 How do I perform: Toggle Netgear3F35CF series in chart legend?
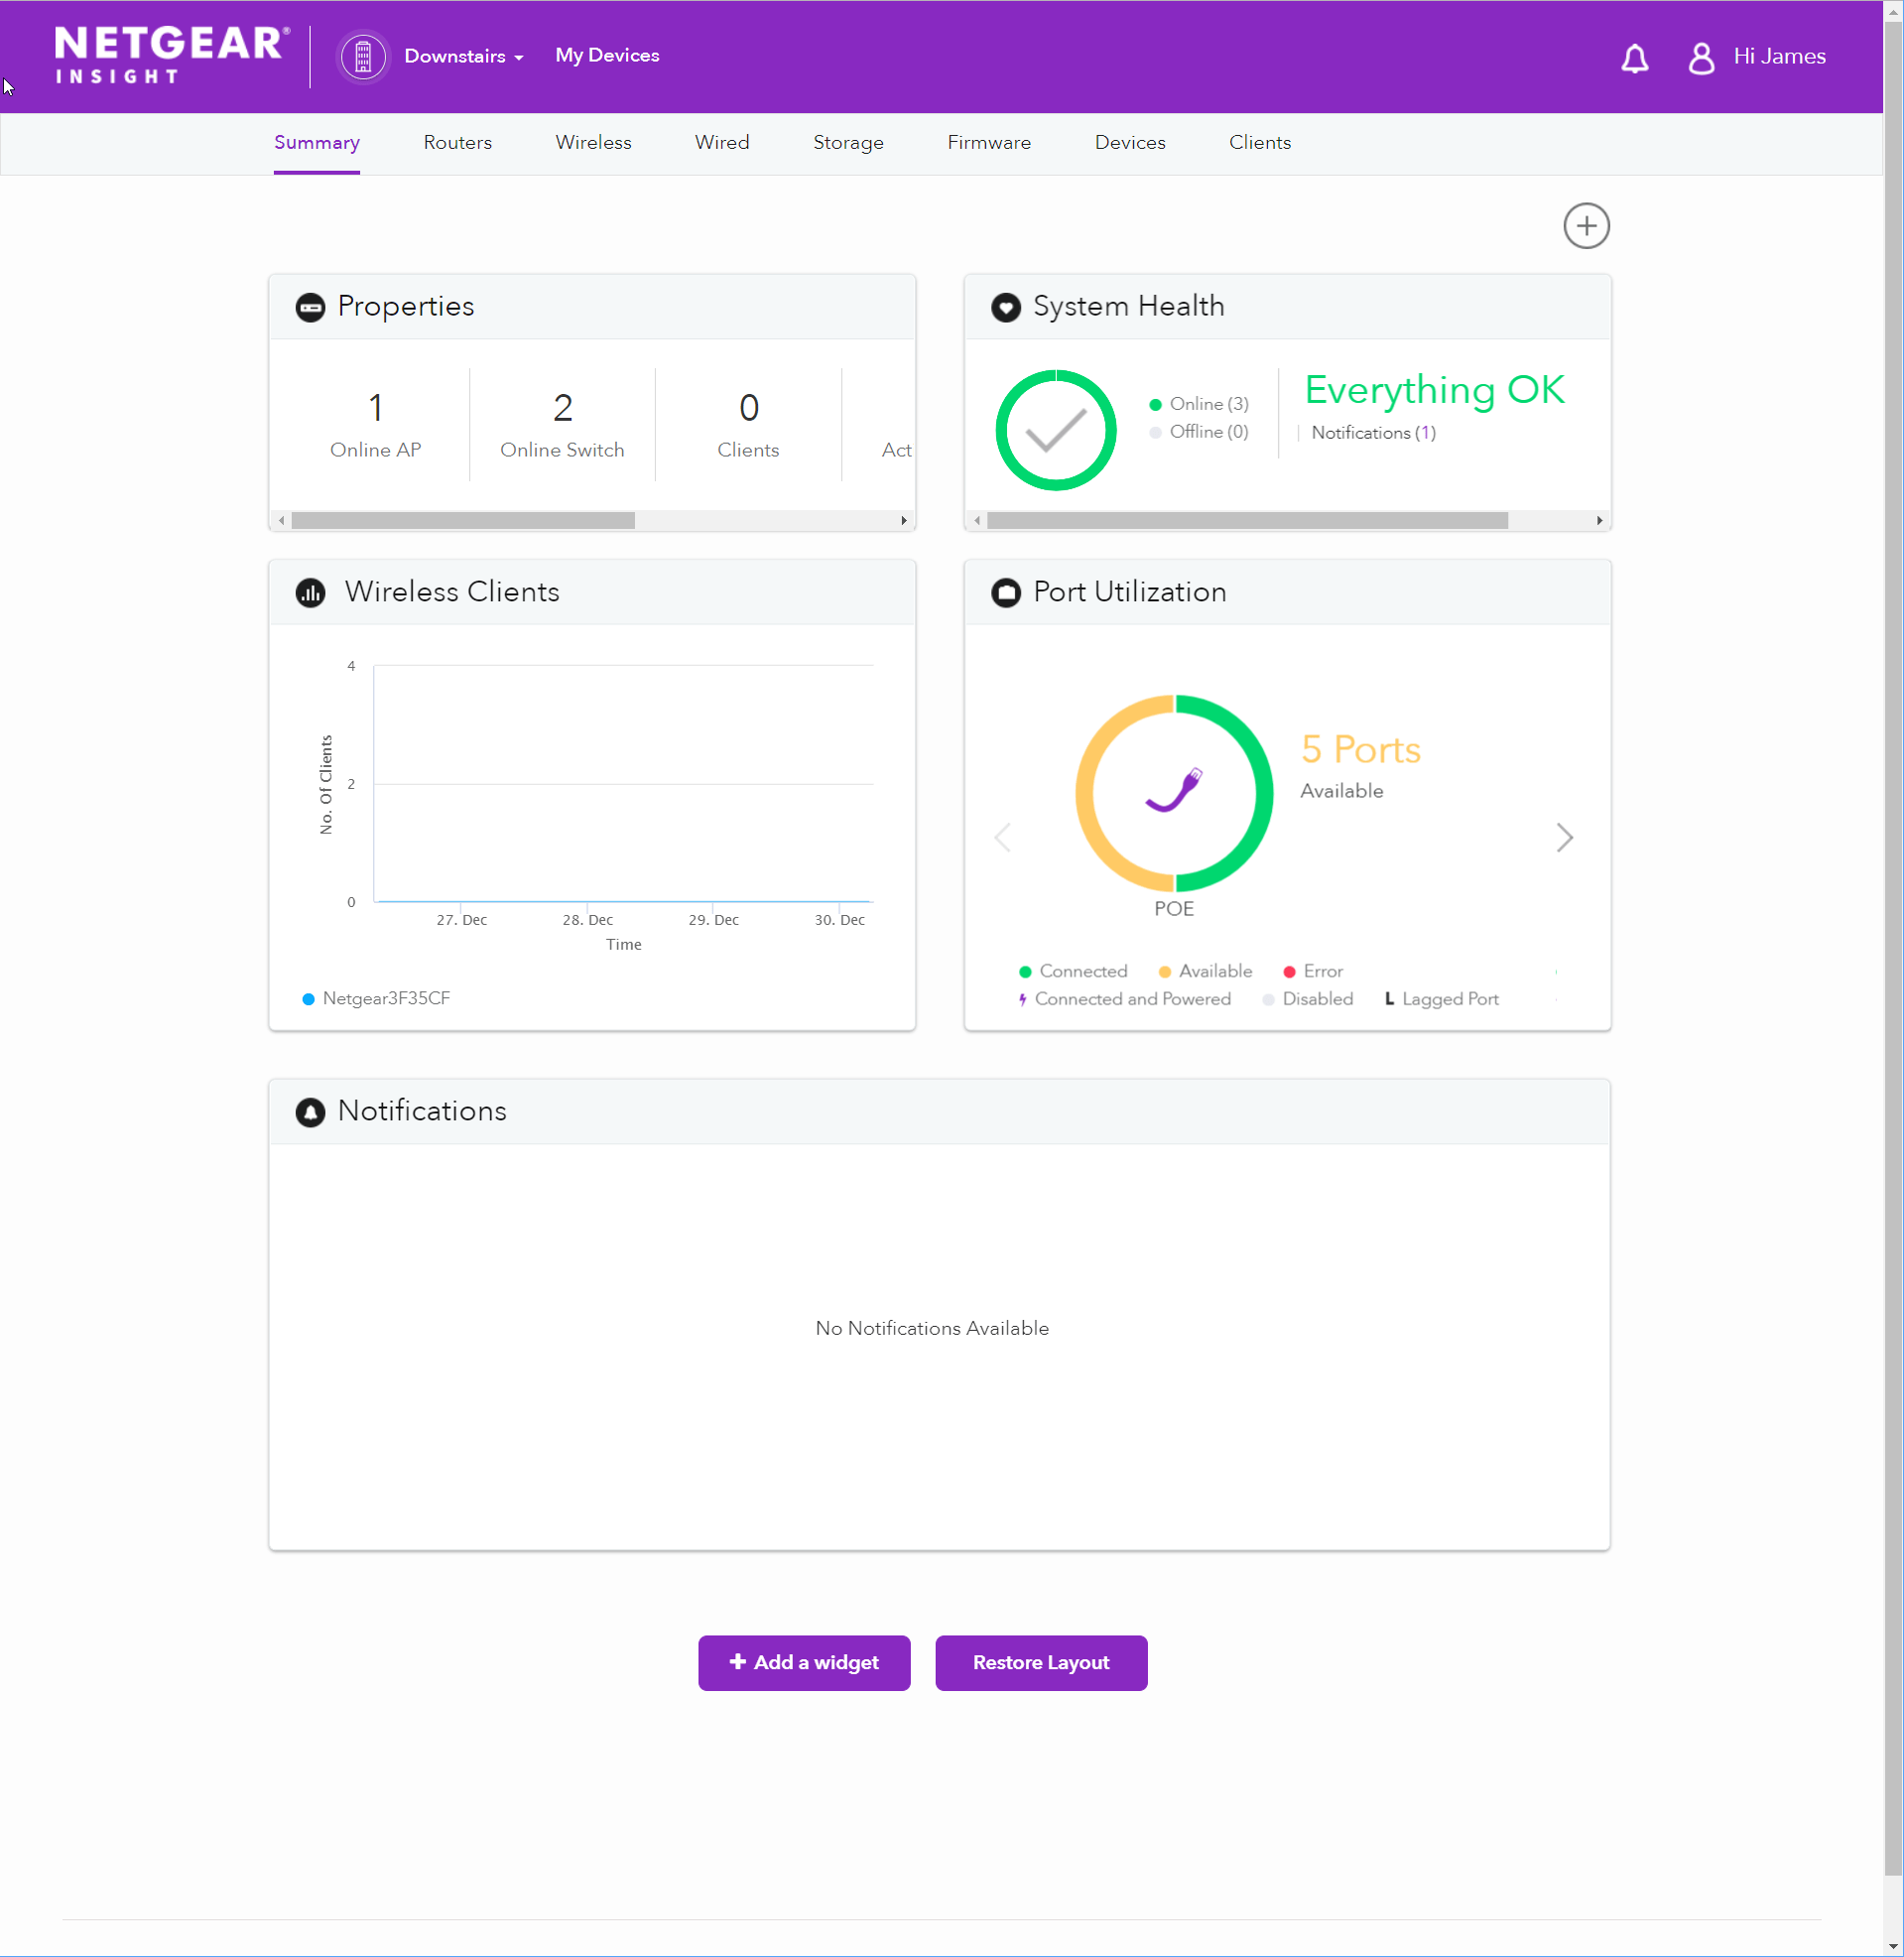[x=376, y=998]
